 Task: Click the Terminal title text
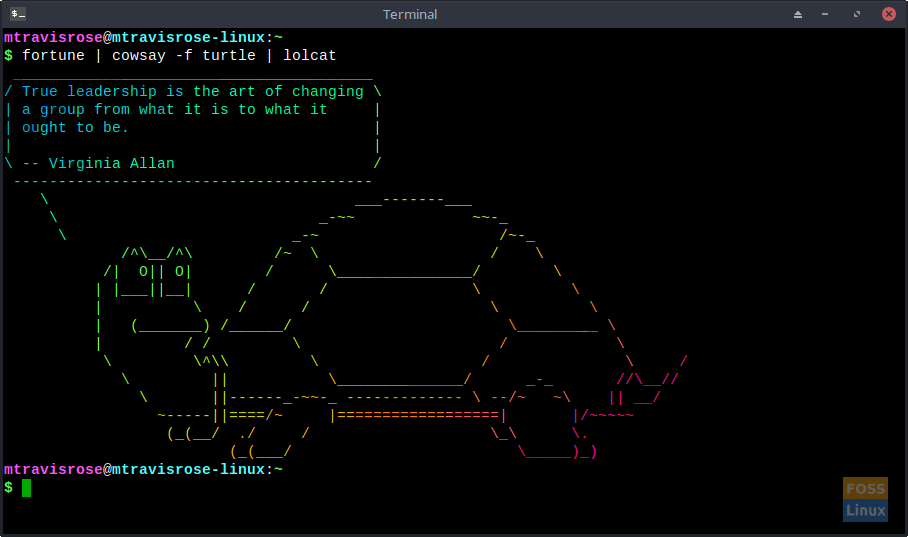click(410, 14)
